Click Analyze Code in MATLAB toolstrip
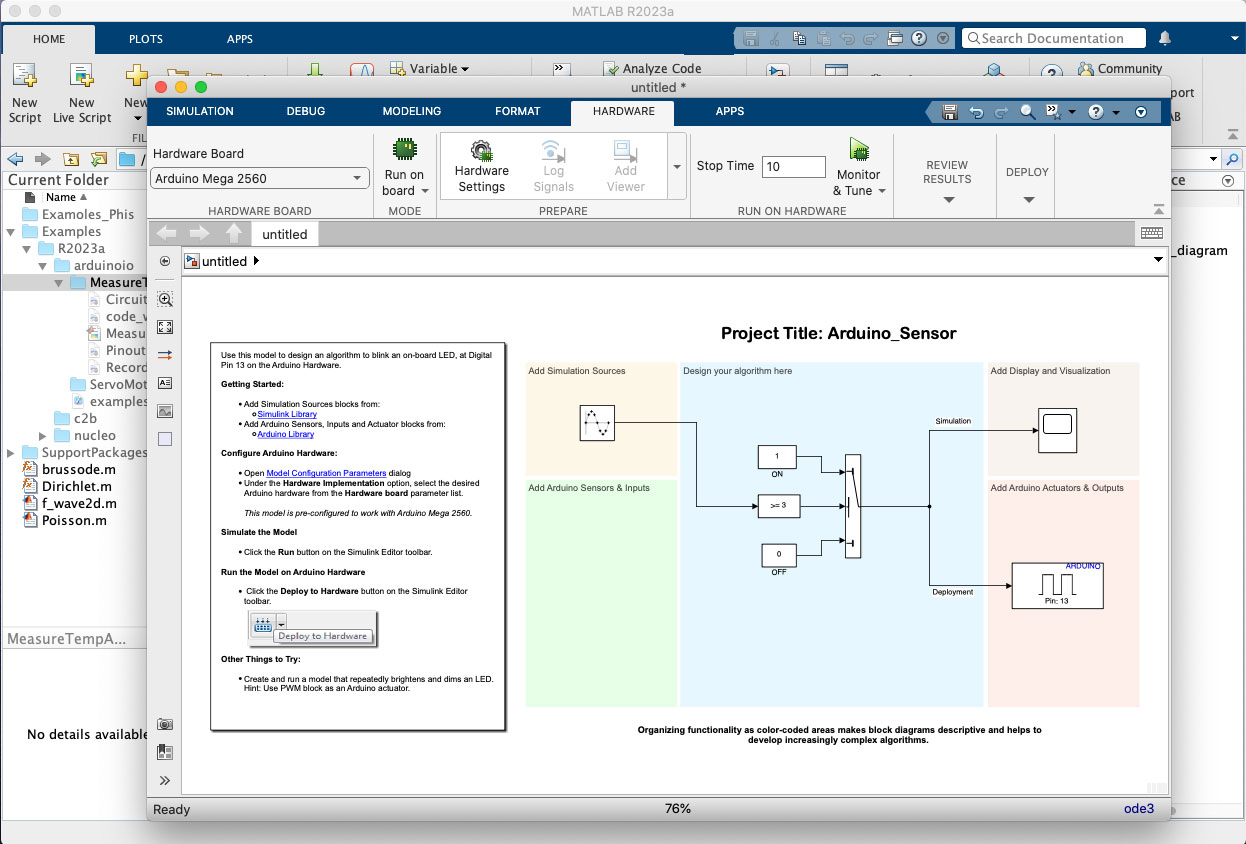The image size is (1246, 844). [x=652, y=69]
